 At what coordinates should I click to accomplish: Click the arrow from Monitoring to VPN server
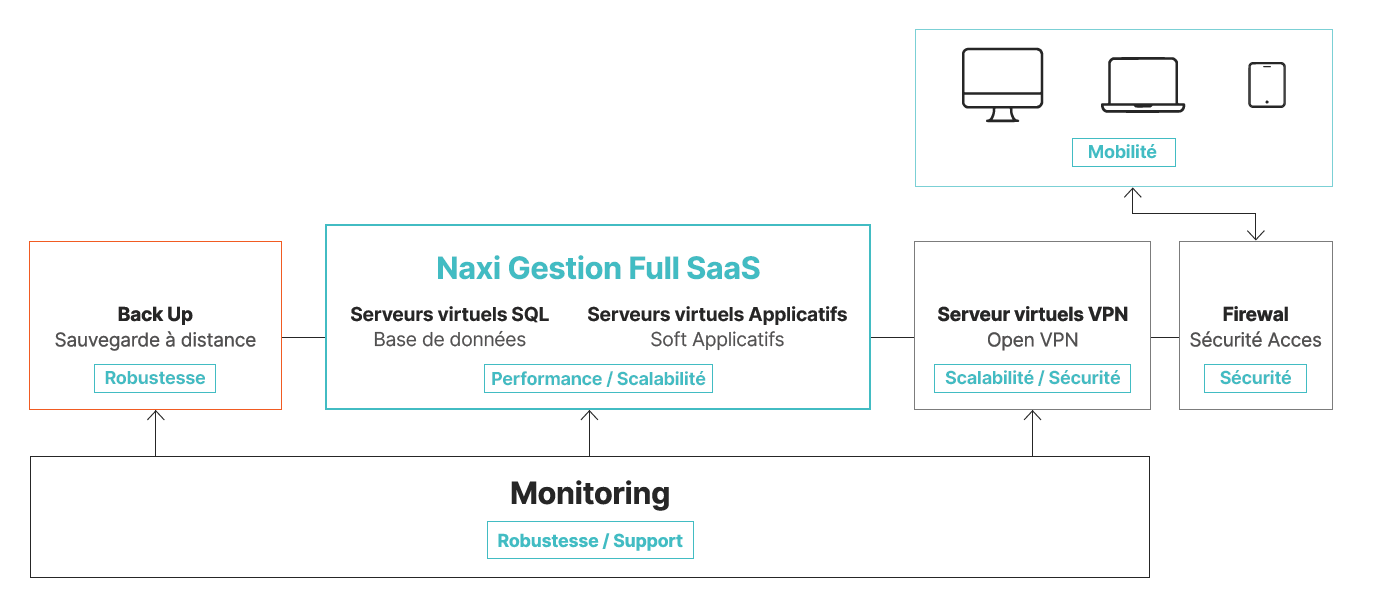pyautogui.click(x=1033, y=432)
